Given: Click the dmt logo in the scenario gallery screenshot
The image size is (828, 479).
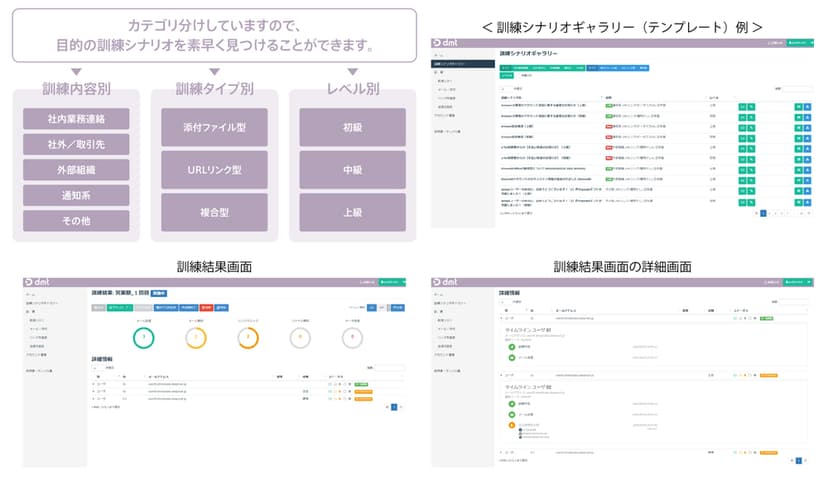Looking at the screenshot, I should tap(445, 43).
